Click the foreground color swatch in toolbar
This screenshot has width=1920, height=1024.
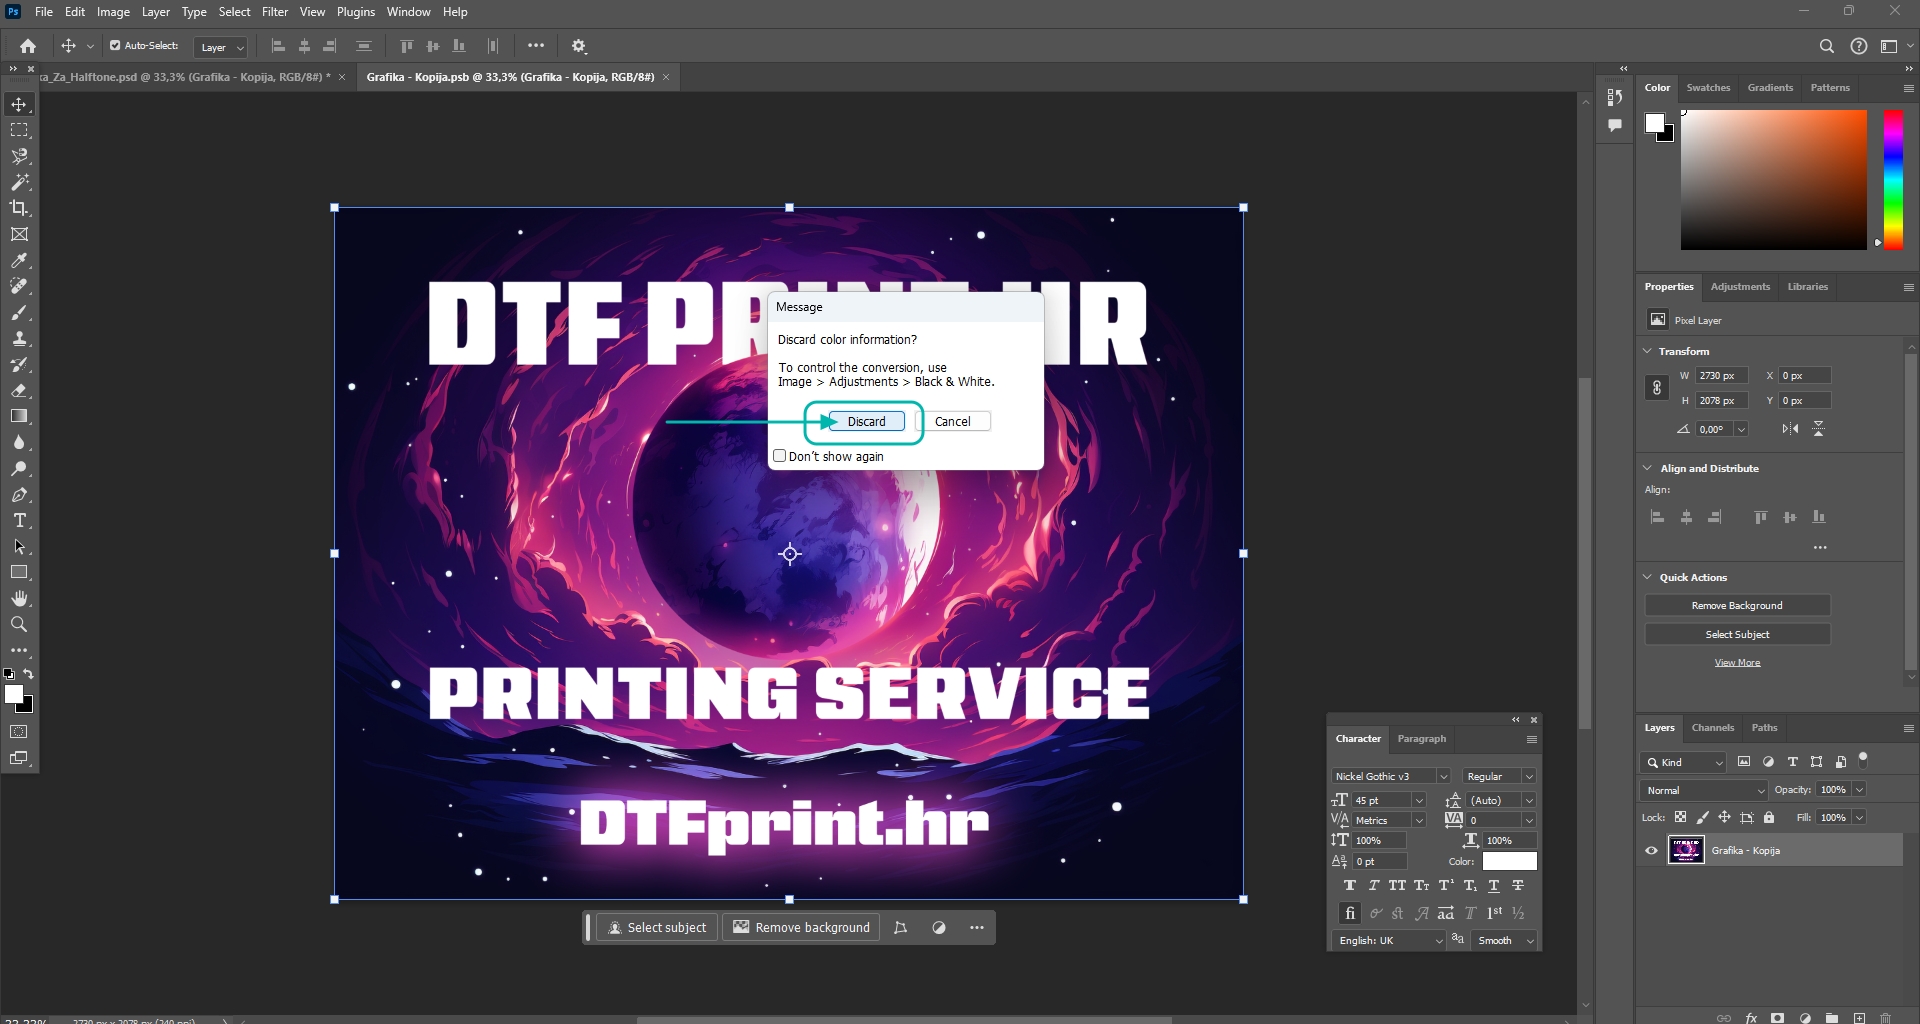(x=14, y=694)
